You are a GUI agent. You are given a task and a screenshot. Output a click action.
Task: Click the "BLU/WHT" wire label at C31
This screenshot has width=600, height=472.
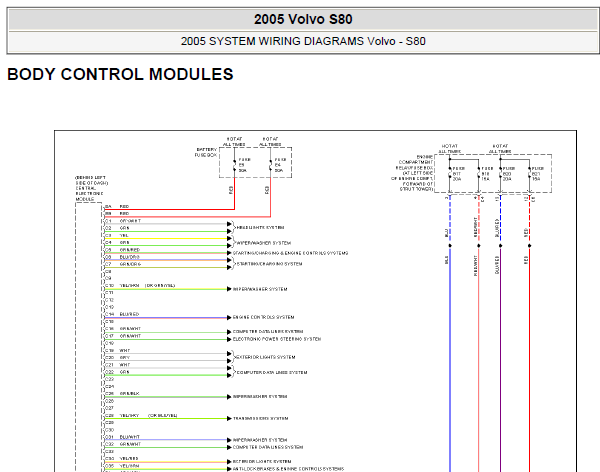pos(129,436)
